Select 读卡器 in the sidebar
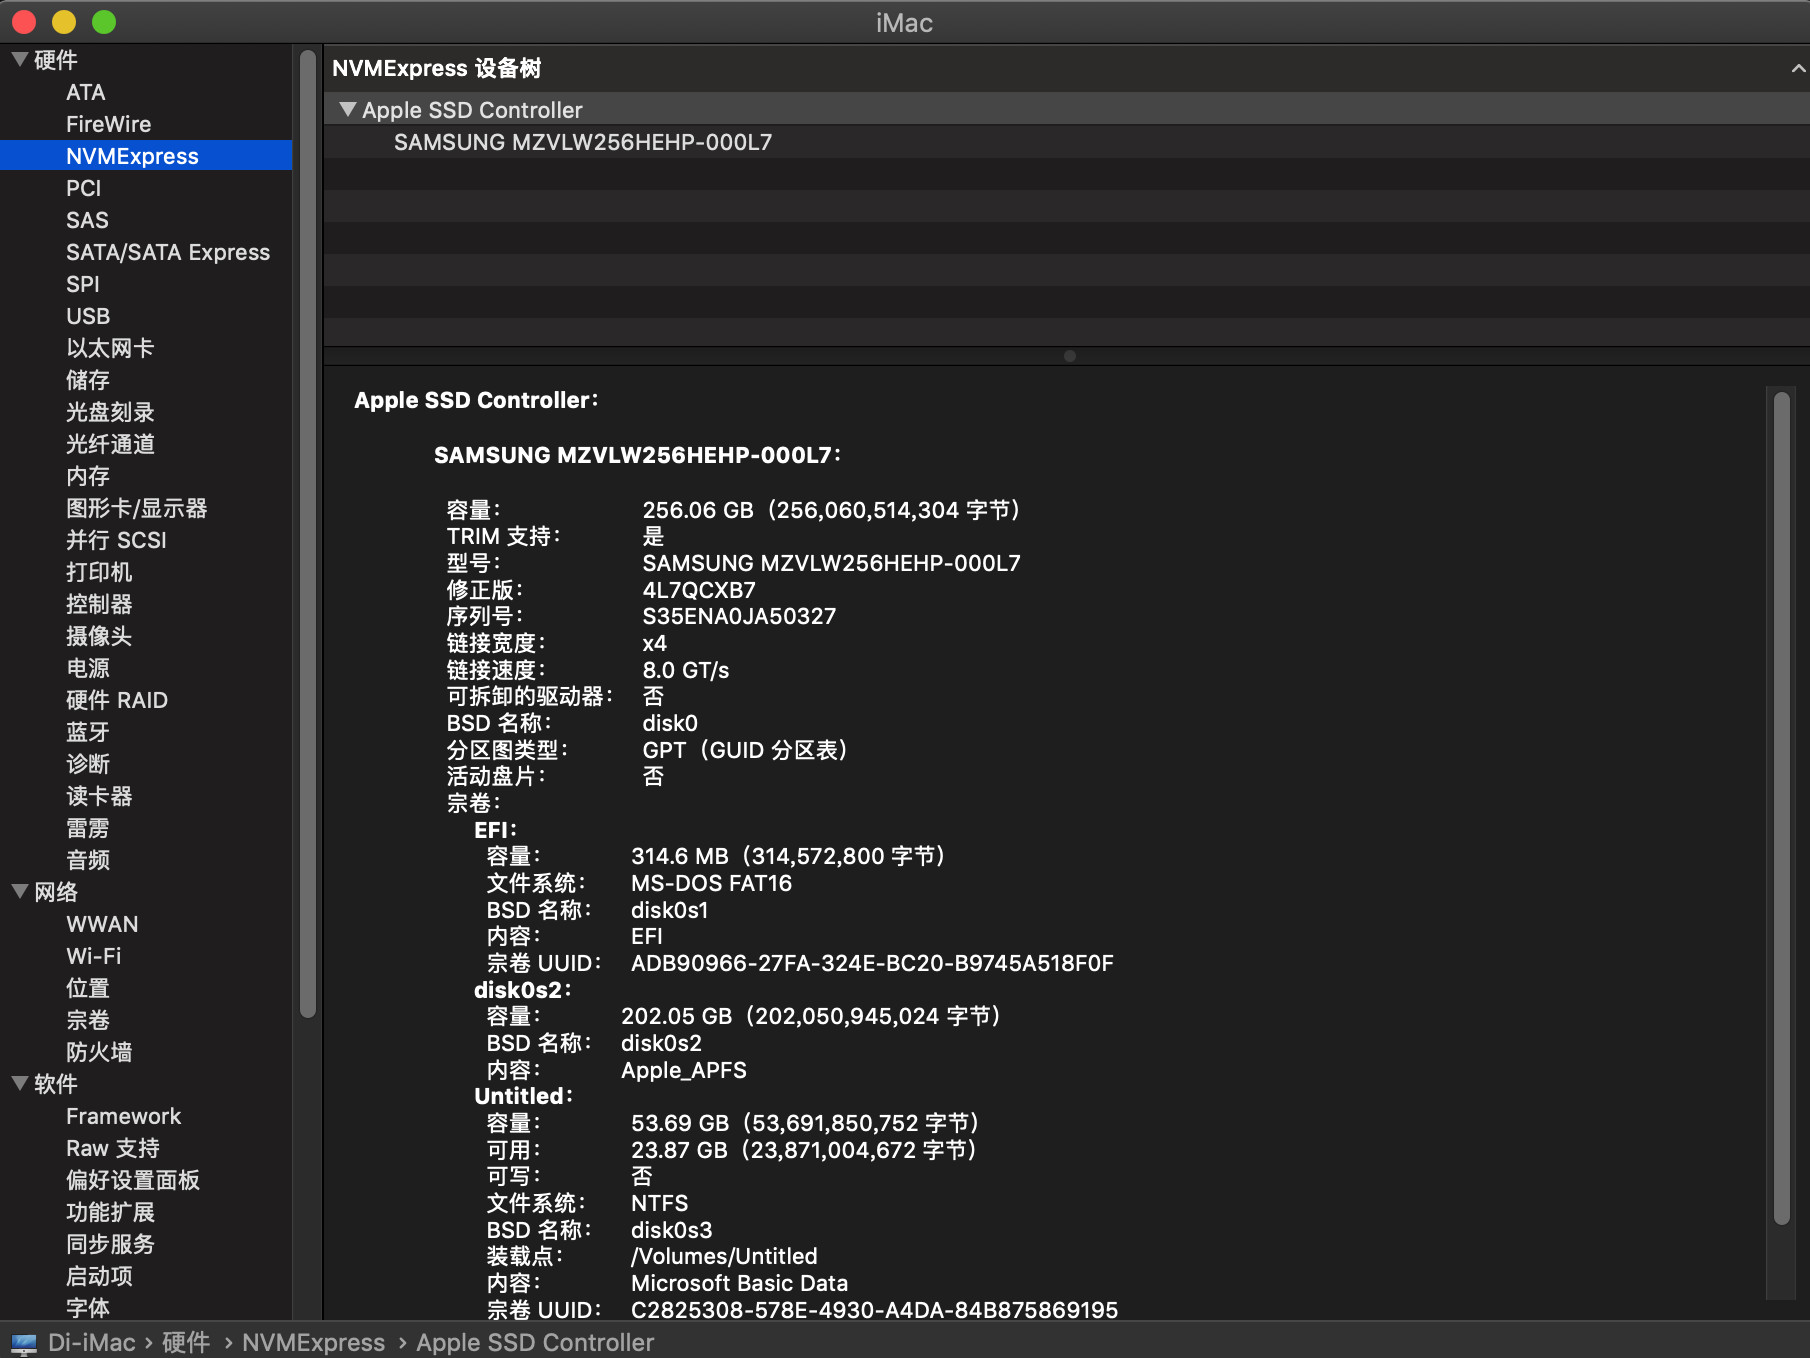 tap(99, 796)
